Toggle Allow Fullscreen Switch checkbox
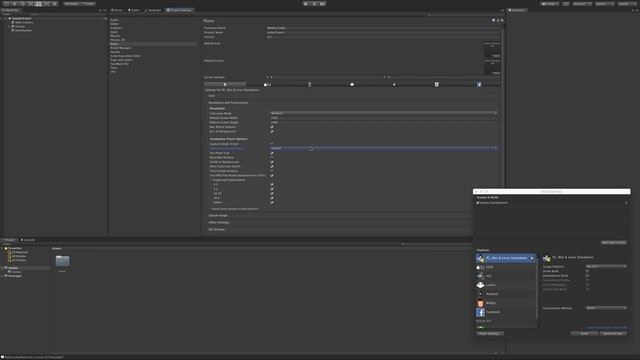The height and width of the screenshot is (360, 640). point(272,167)
